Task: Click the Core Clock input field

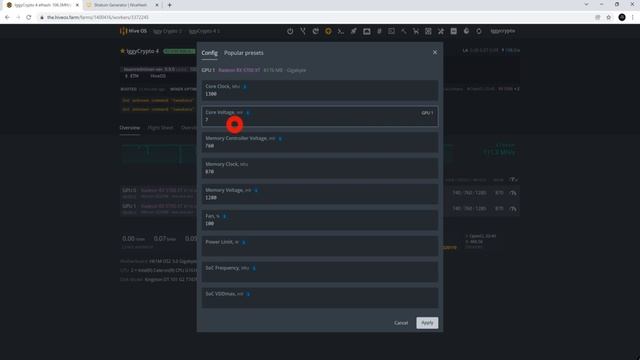Action: pos(320,90)
